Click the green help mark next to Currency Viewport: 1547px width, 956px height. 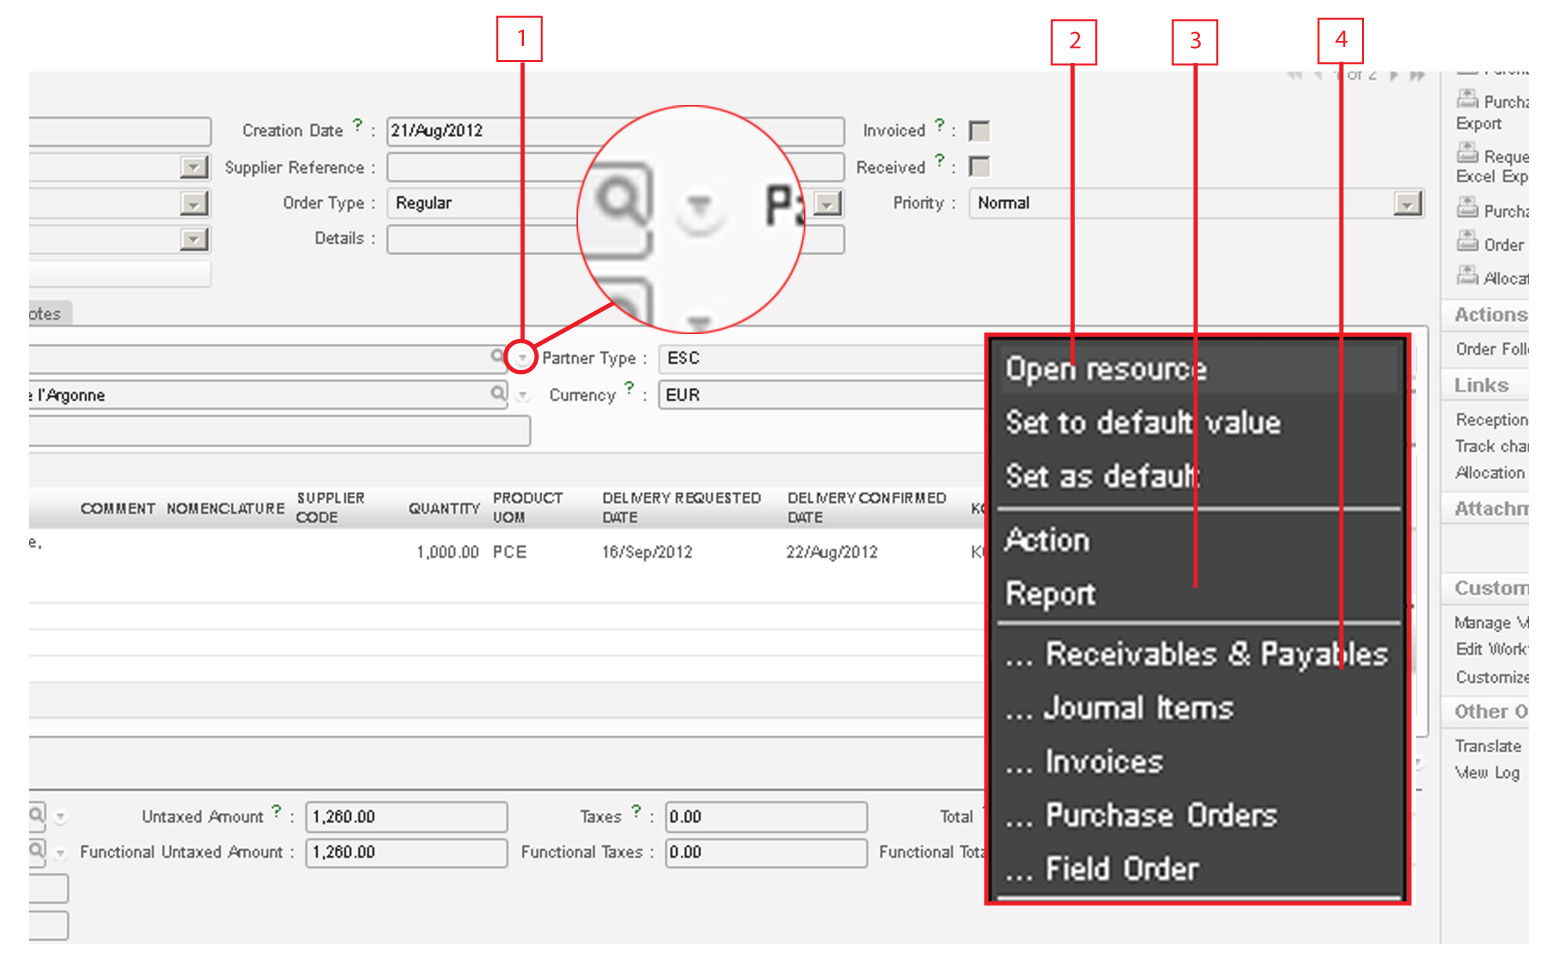tap(629, 389)
